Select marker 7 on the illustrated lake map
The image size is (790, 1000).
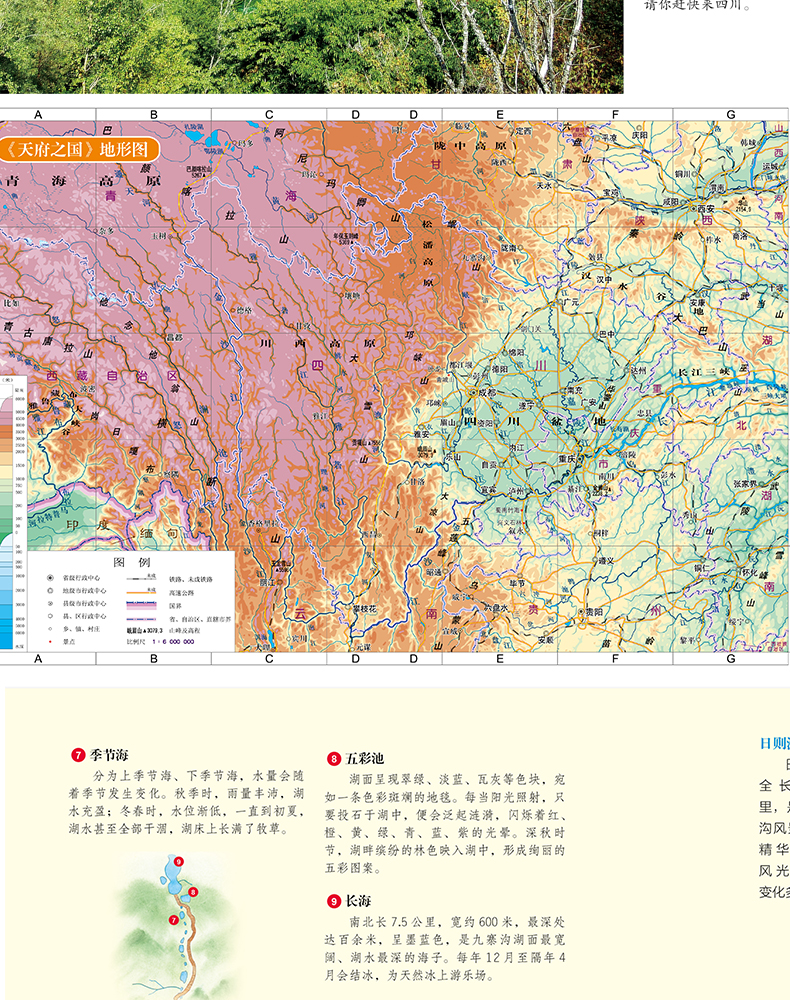tap(173, 920)
